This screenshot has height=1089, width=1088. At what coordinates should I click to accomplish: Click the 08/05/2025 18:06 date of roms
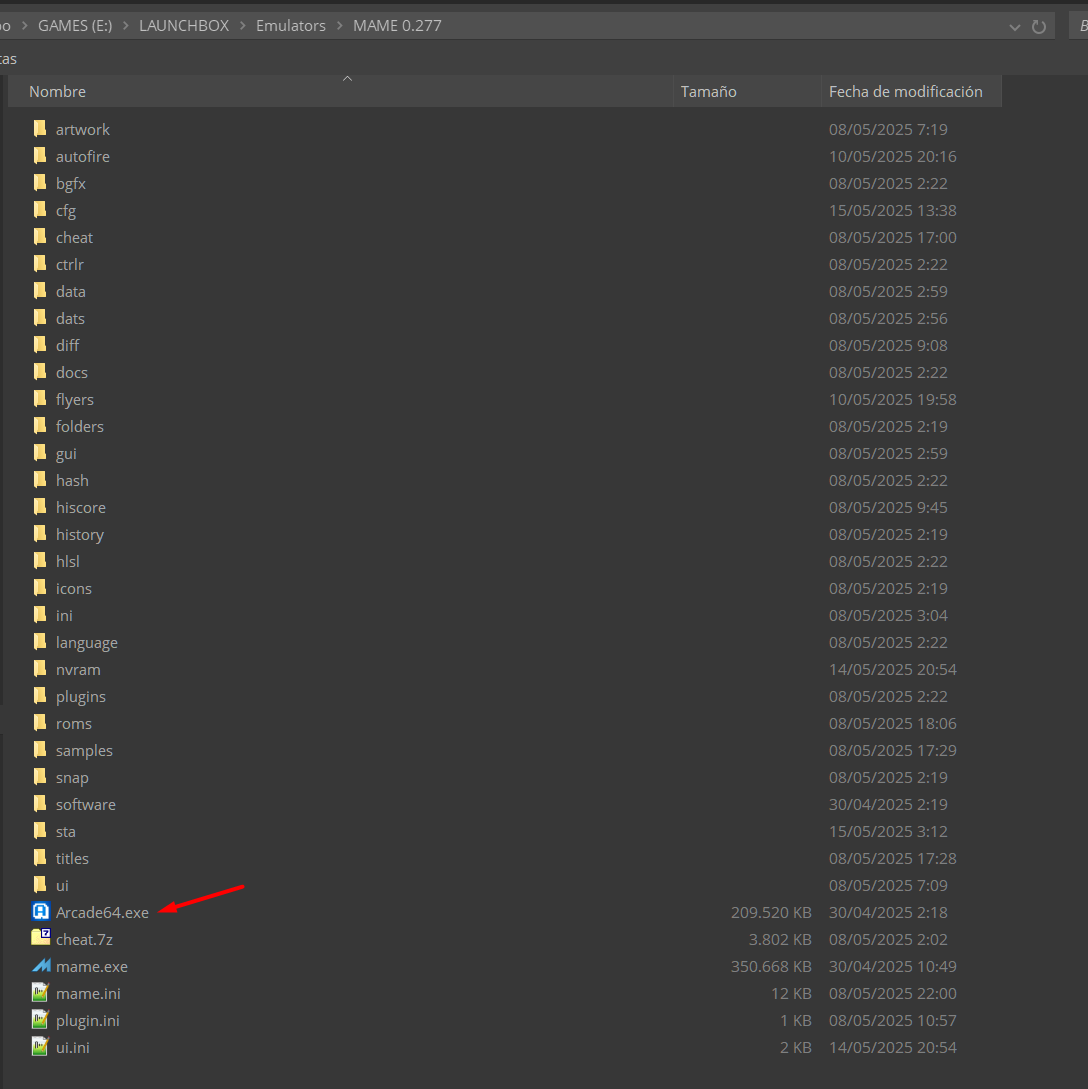click(892, 724)
